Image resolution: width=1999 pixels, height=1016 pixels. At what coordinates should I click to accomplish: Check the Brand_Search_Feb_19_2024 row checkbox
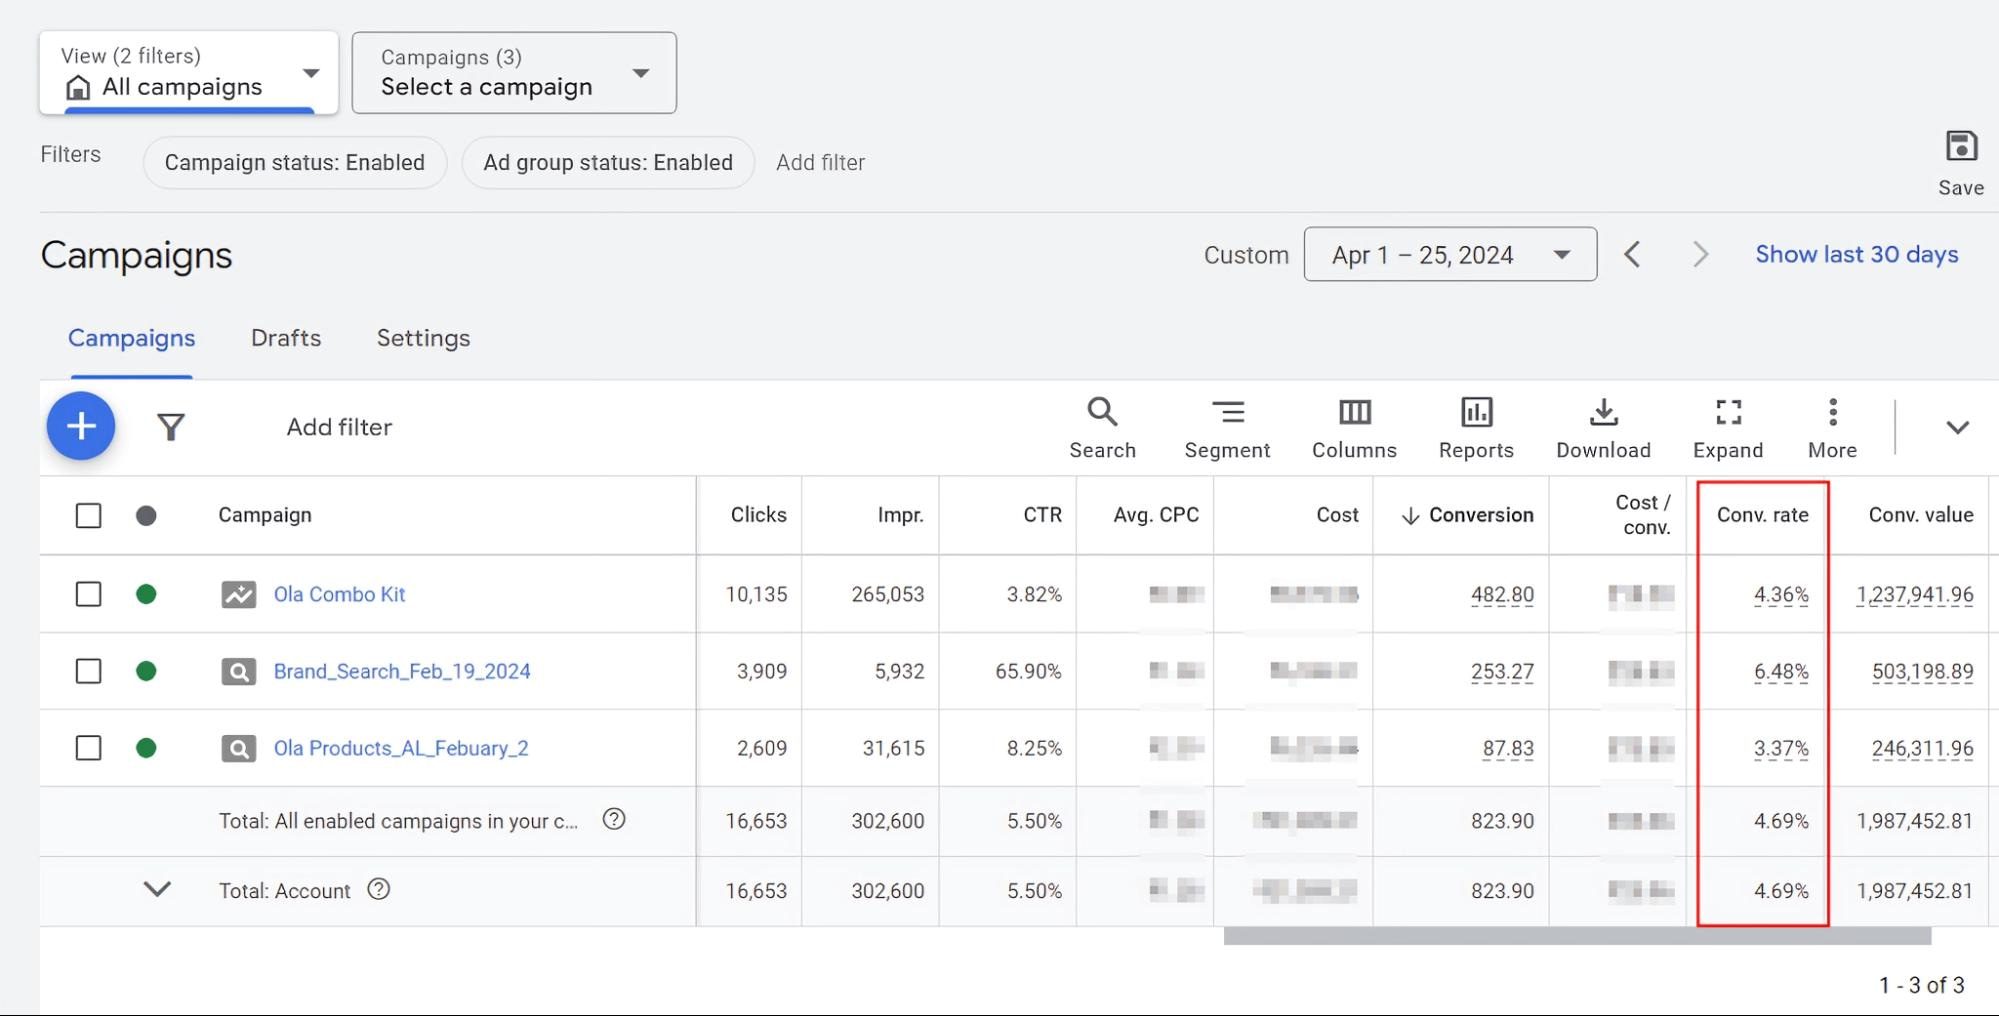(88, 671)
